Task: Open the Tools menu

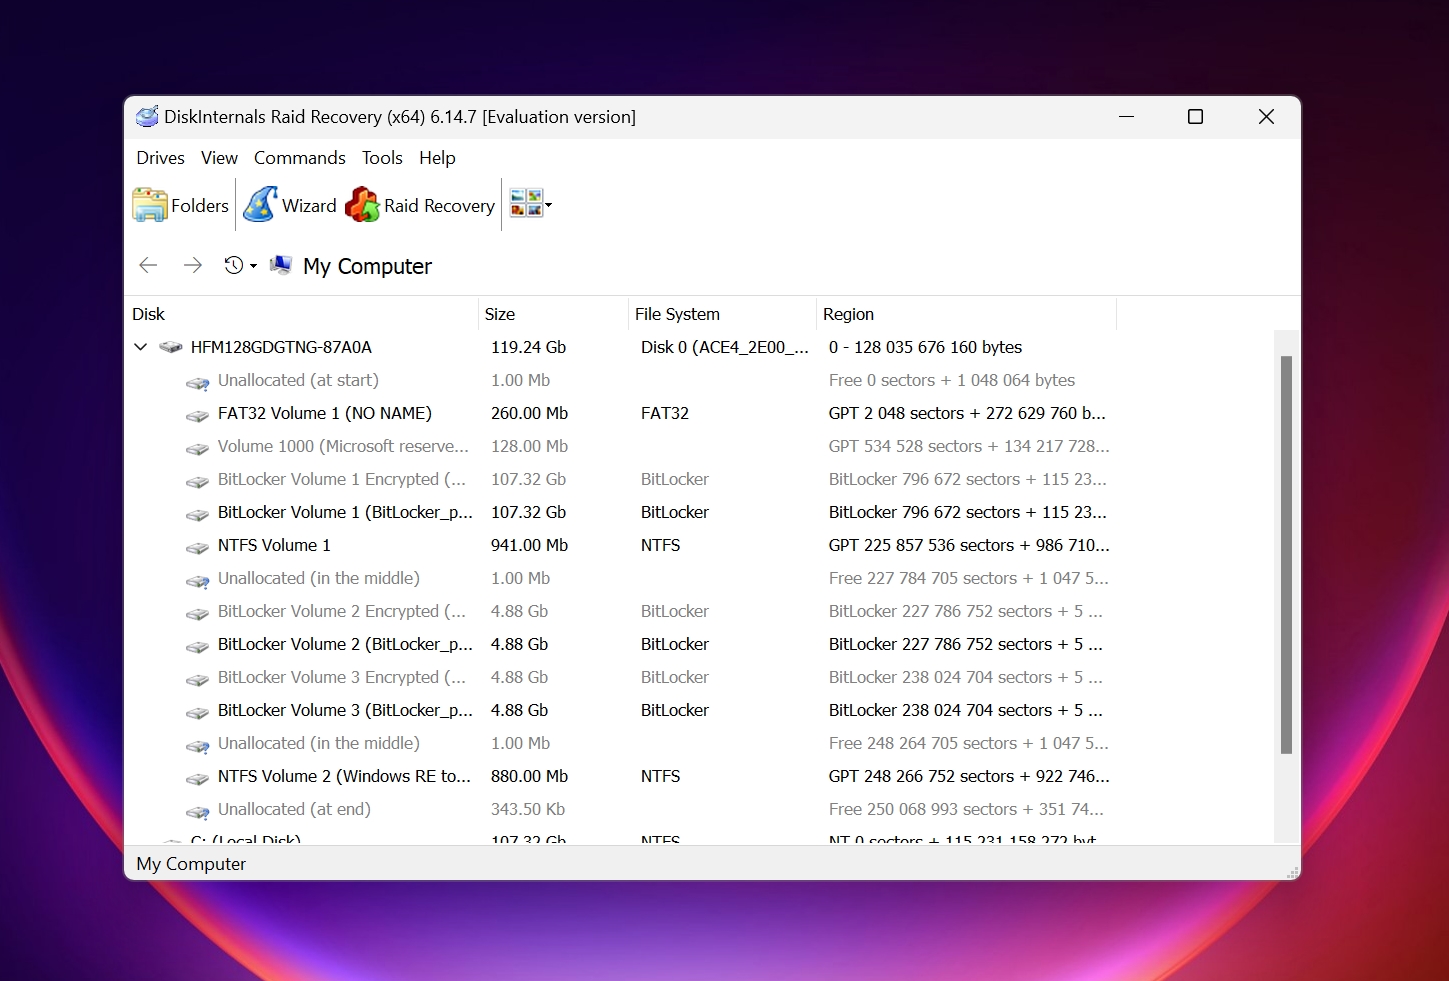Action: tap(382, 157)
